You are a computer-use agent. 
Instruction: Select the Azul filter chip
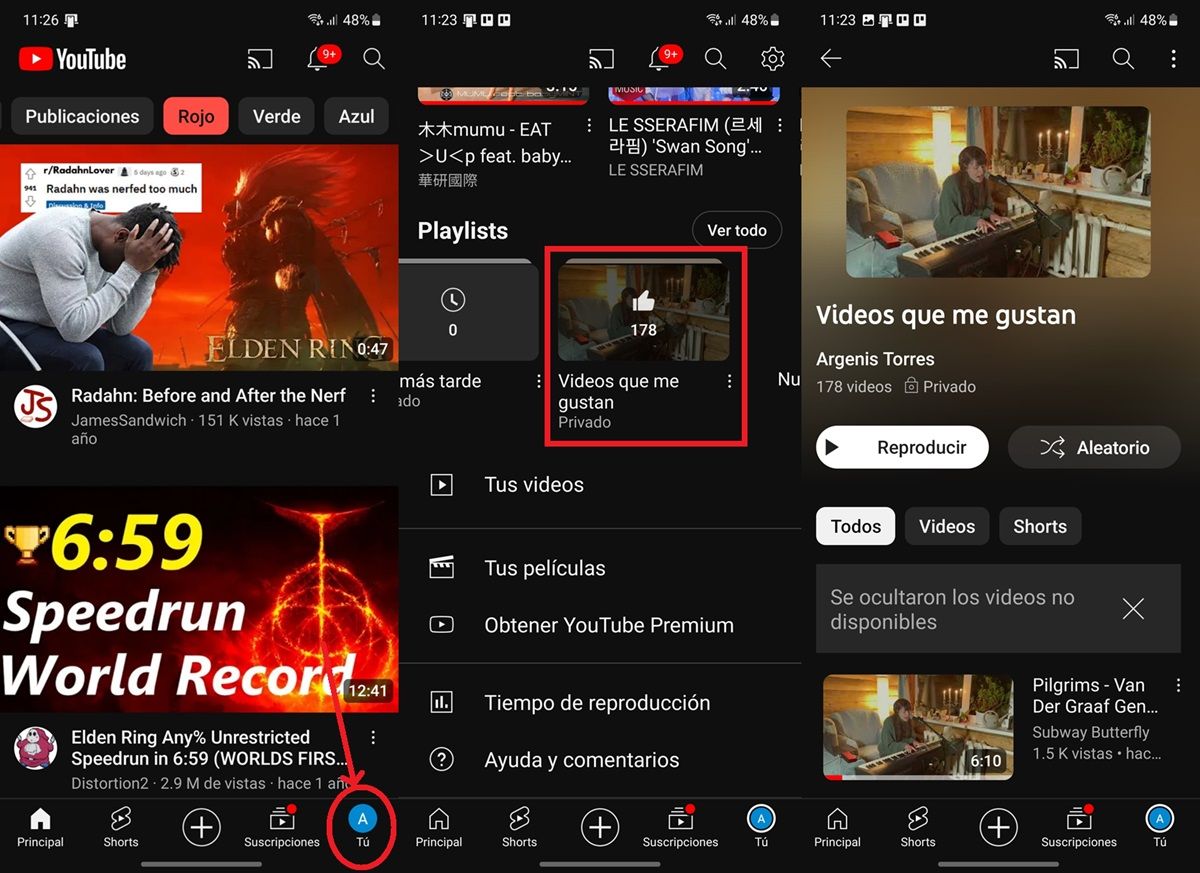point(356,116)
